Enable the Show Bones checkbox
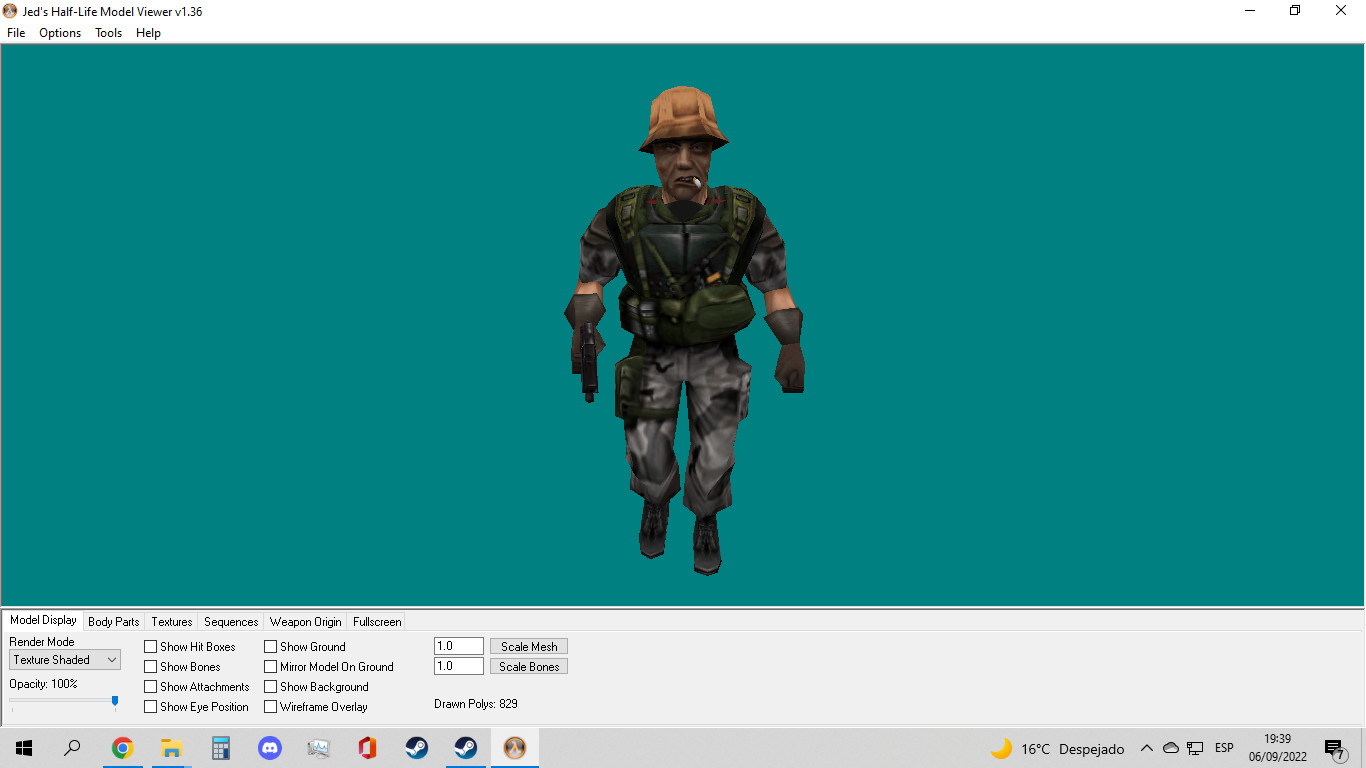Screen dimensions: 1366x768 [148, 666]
